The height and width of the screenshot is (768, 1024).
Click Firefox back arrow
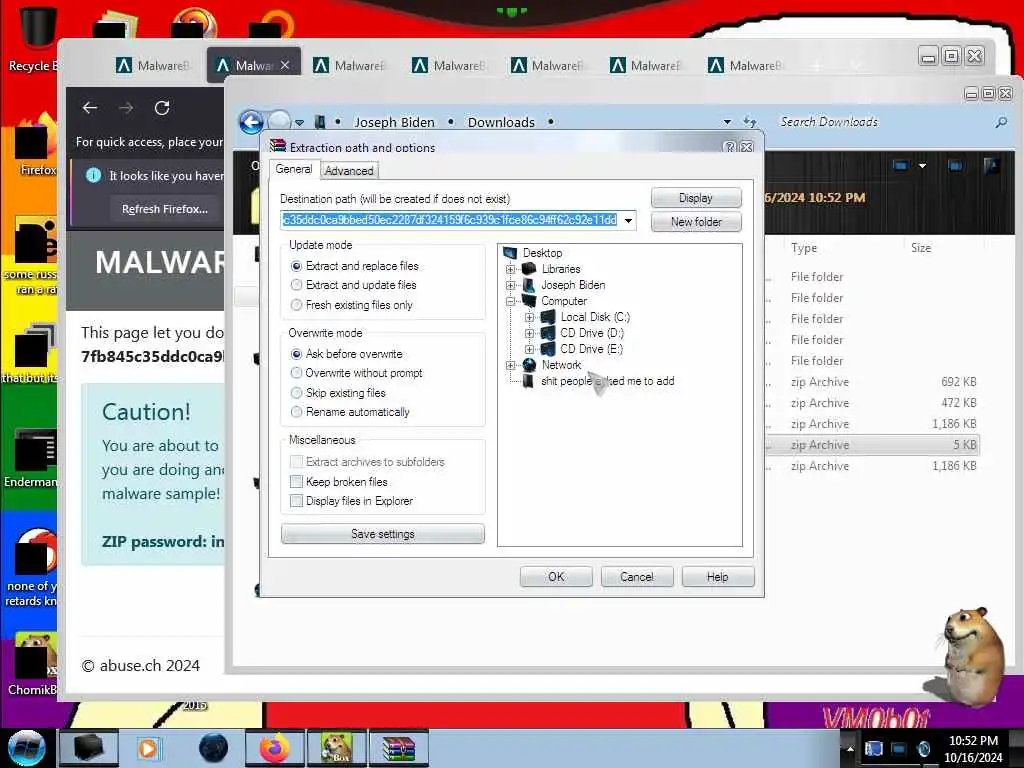point(90,108)
